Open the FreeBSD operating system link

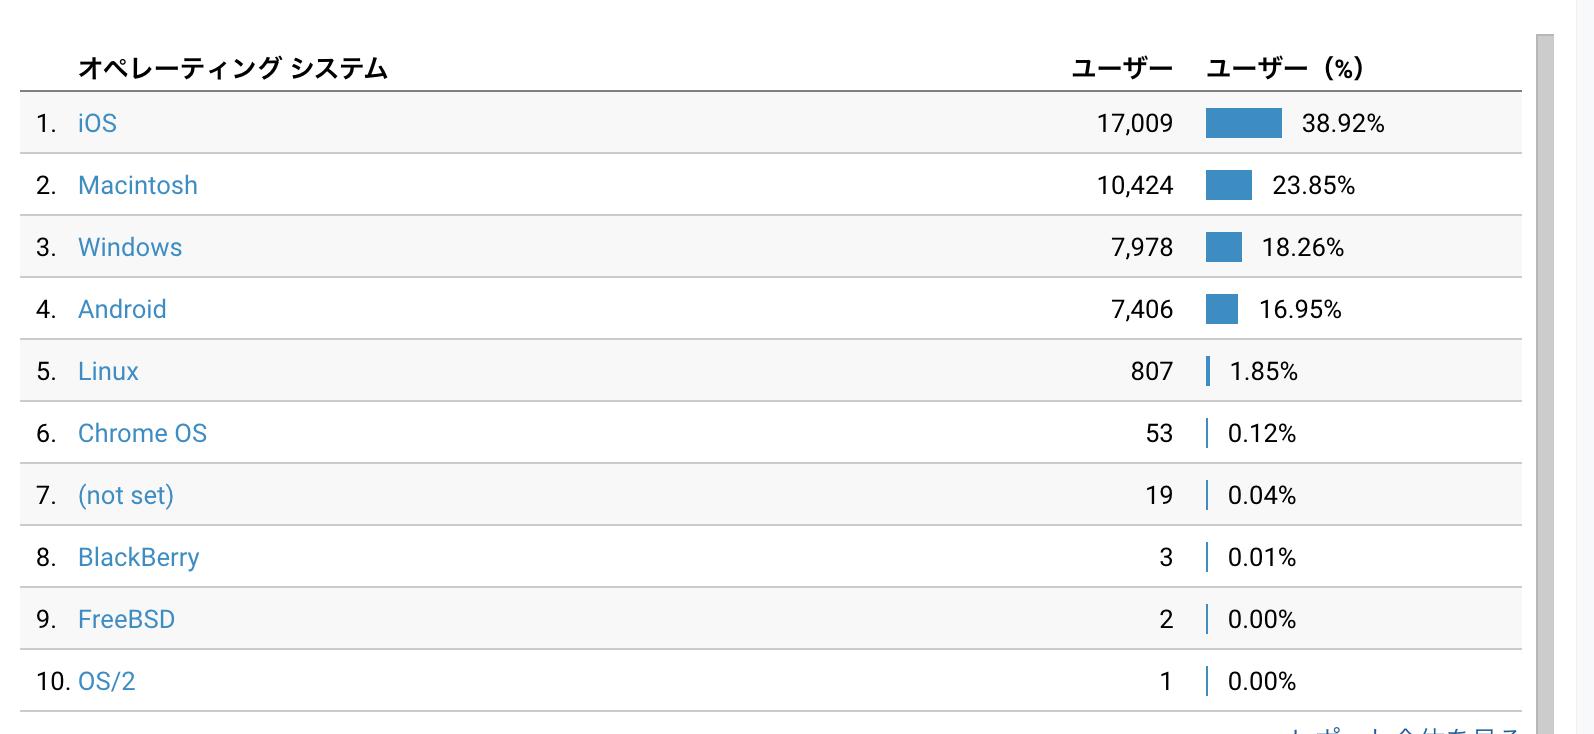click(126, 619)
